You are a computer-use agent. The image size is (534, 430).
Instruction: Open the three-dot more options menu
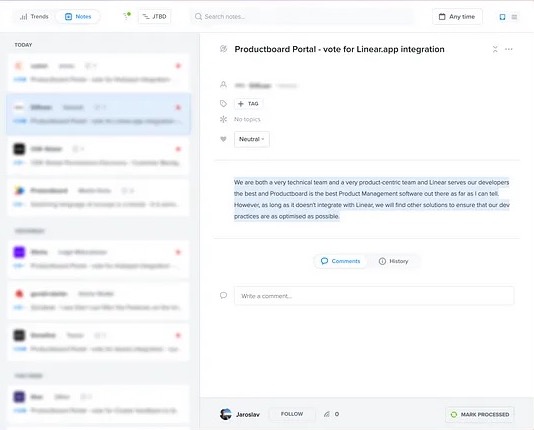[509, 49]
